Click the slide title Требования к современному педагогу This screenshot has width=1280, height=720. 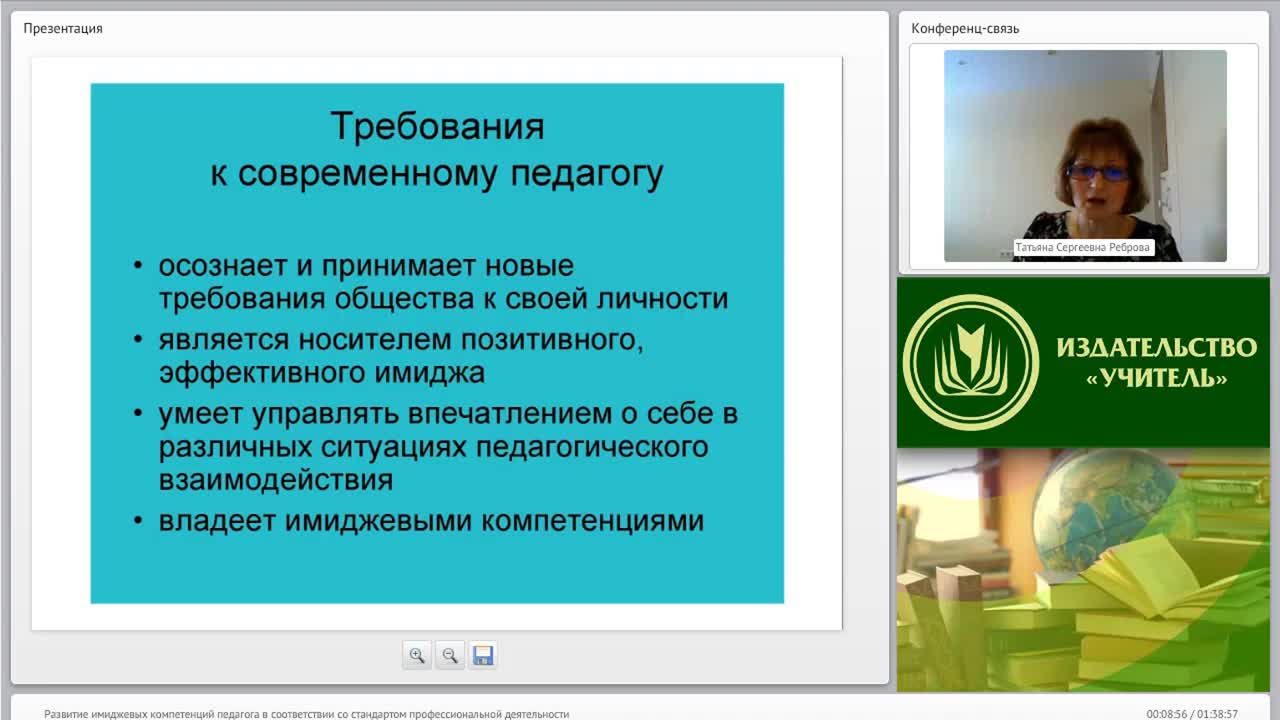point(437,150)
